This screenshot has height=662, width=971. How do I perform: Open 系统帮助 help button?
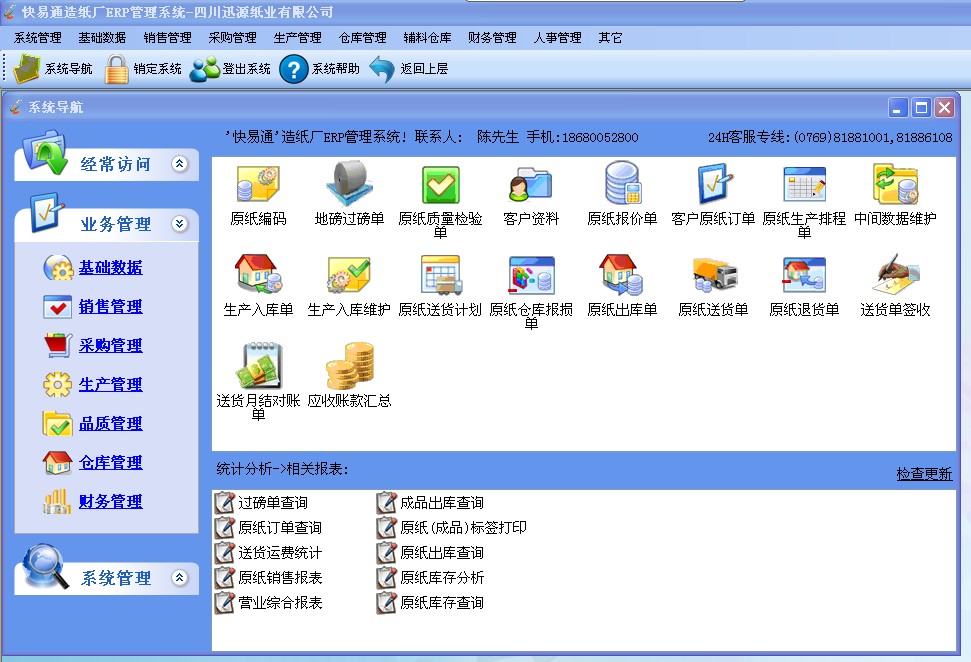(x=320, y=69)
